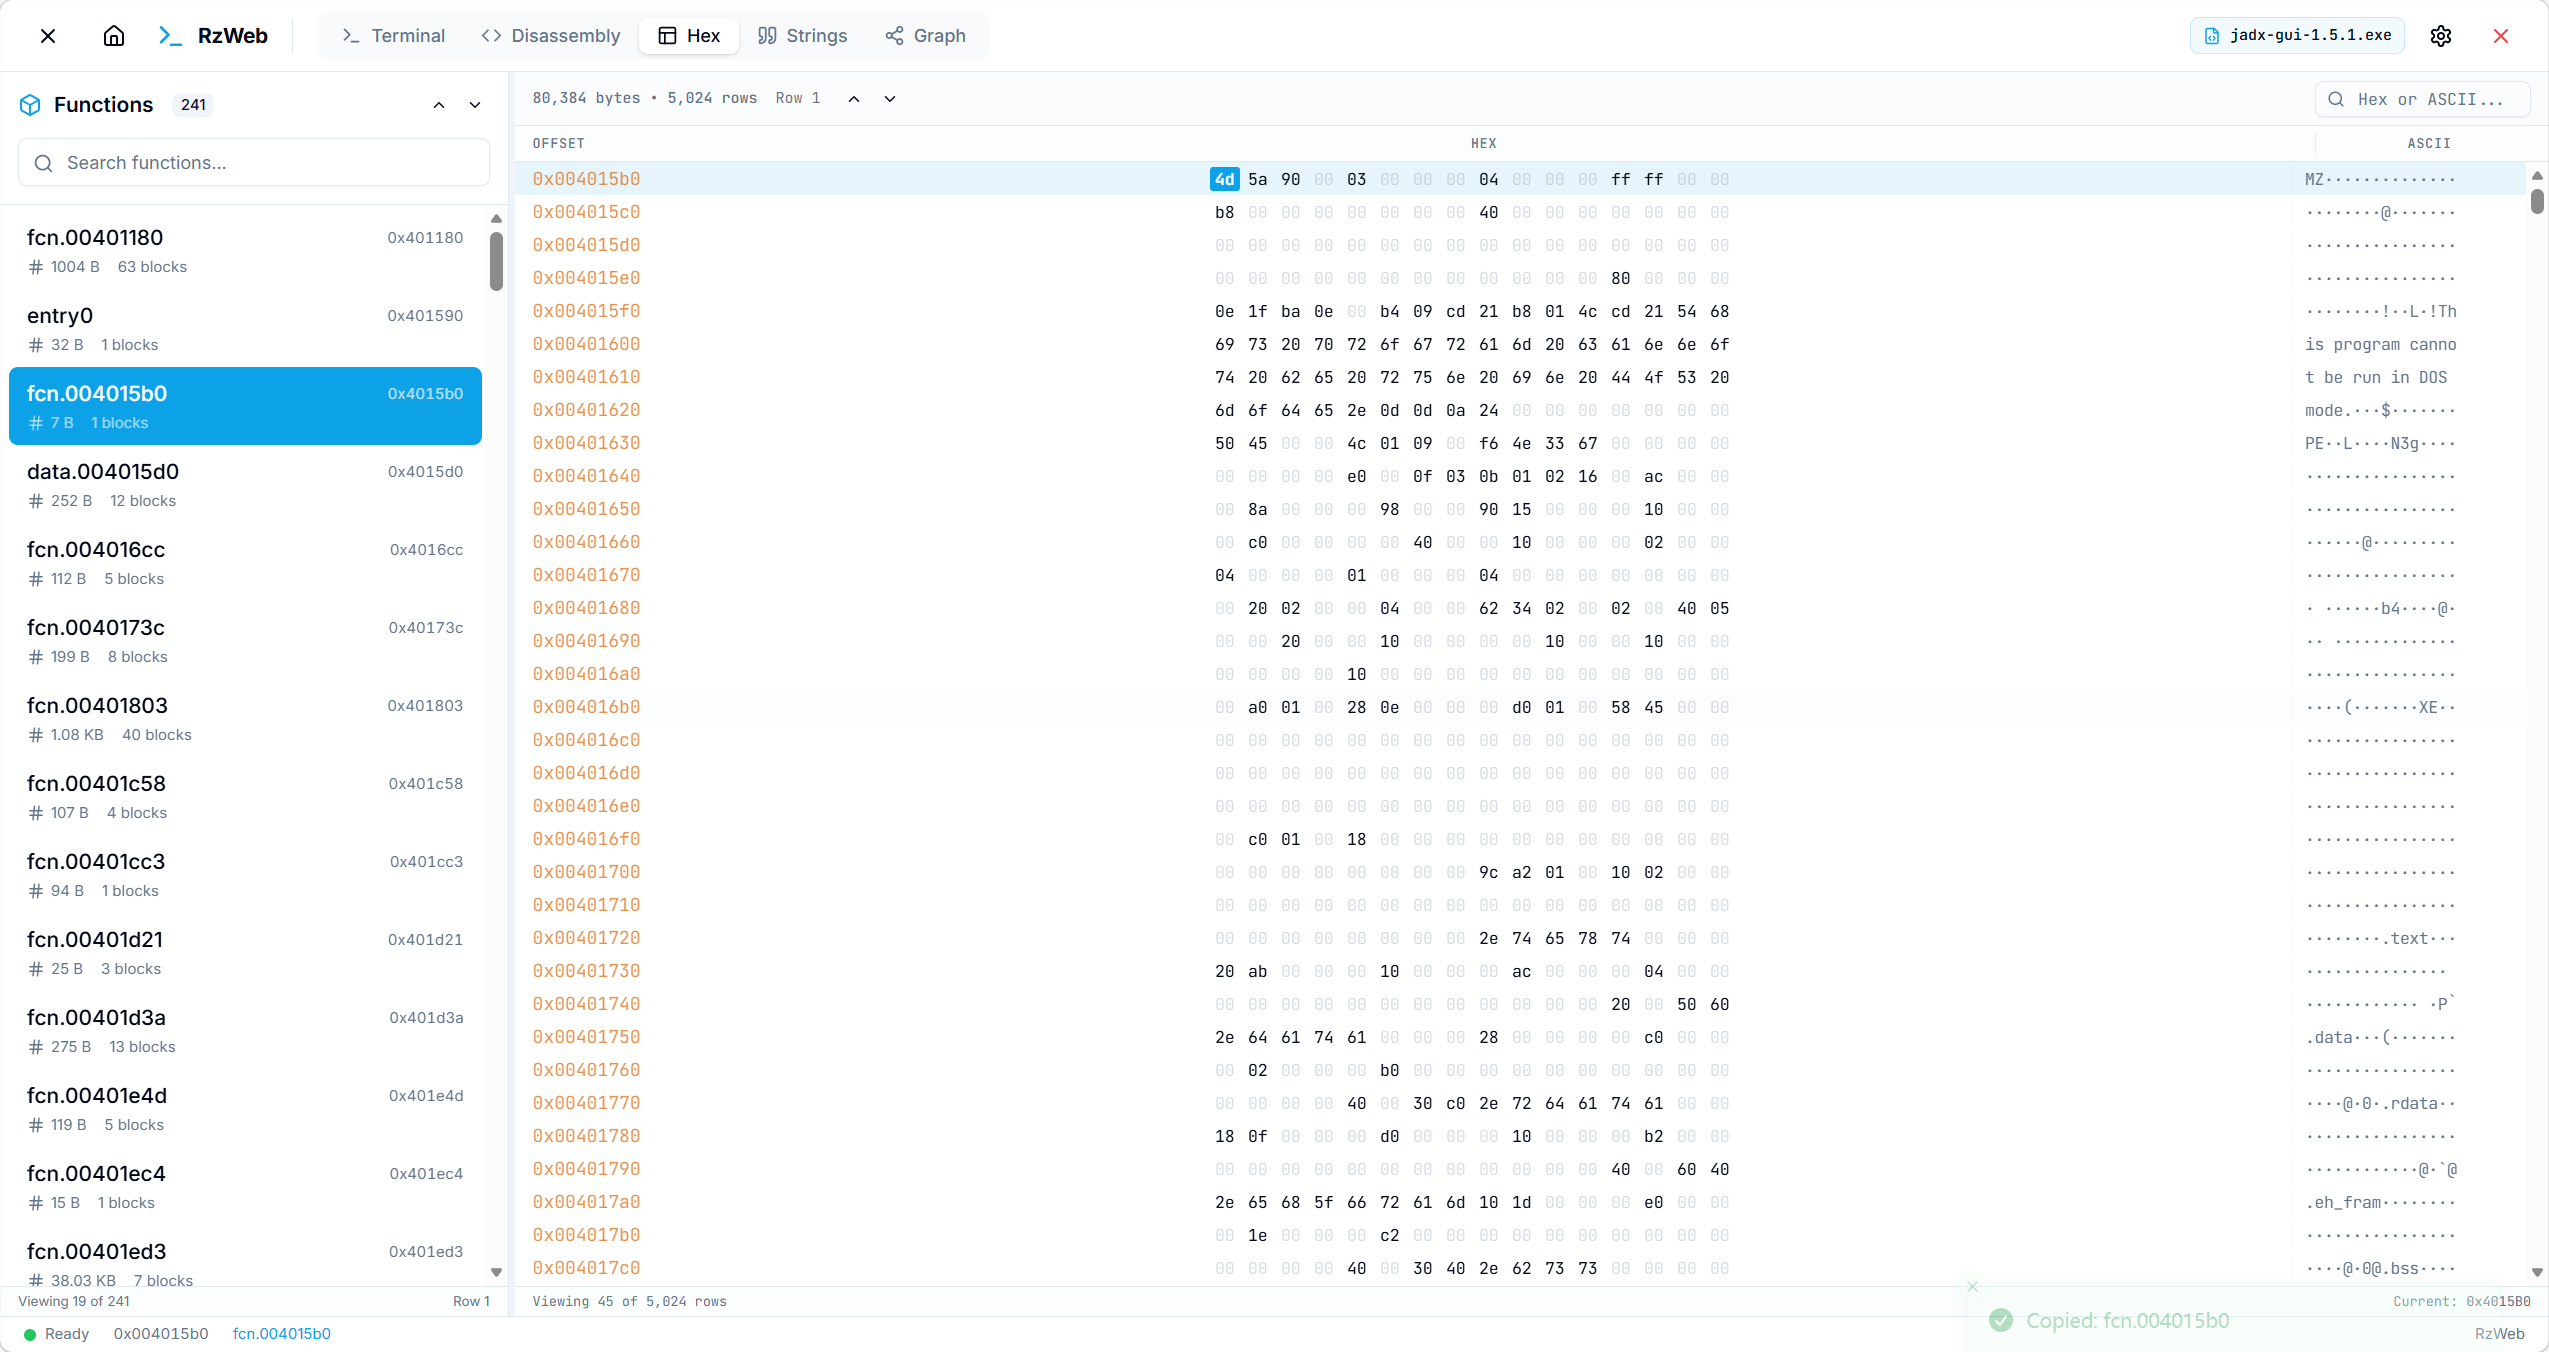The height and width of the screenshot is (1352, 2549).
Task: Switch to the Disassembly tab
Action: point(551,36)
